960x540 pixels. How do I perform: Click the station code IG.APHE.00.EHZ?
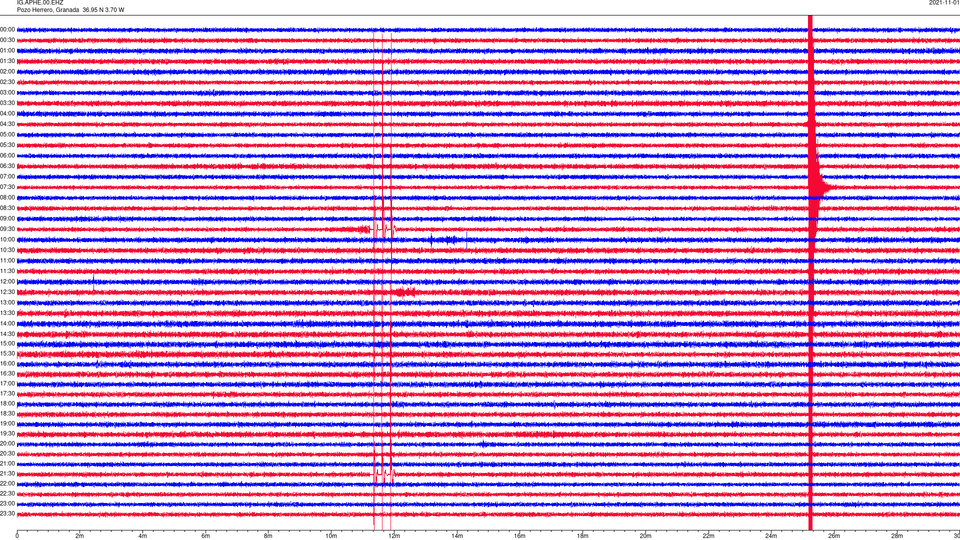click(40, 3)
